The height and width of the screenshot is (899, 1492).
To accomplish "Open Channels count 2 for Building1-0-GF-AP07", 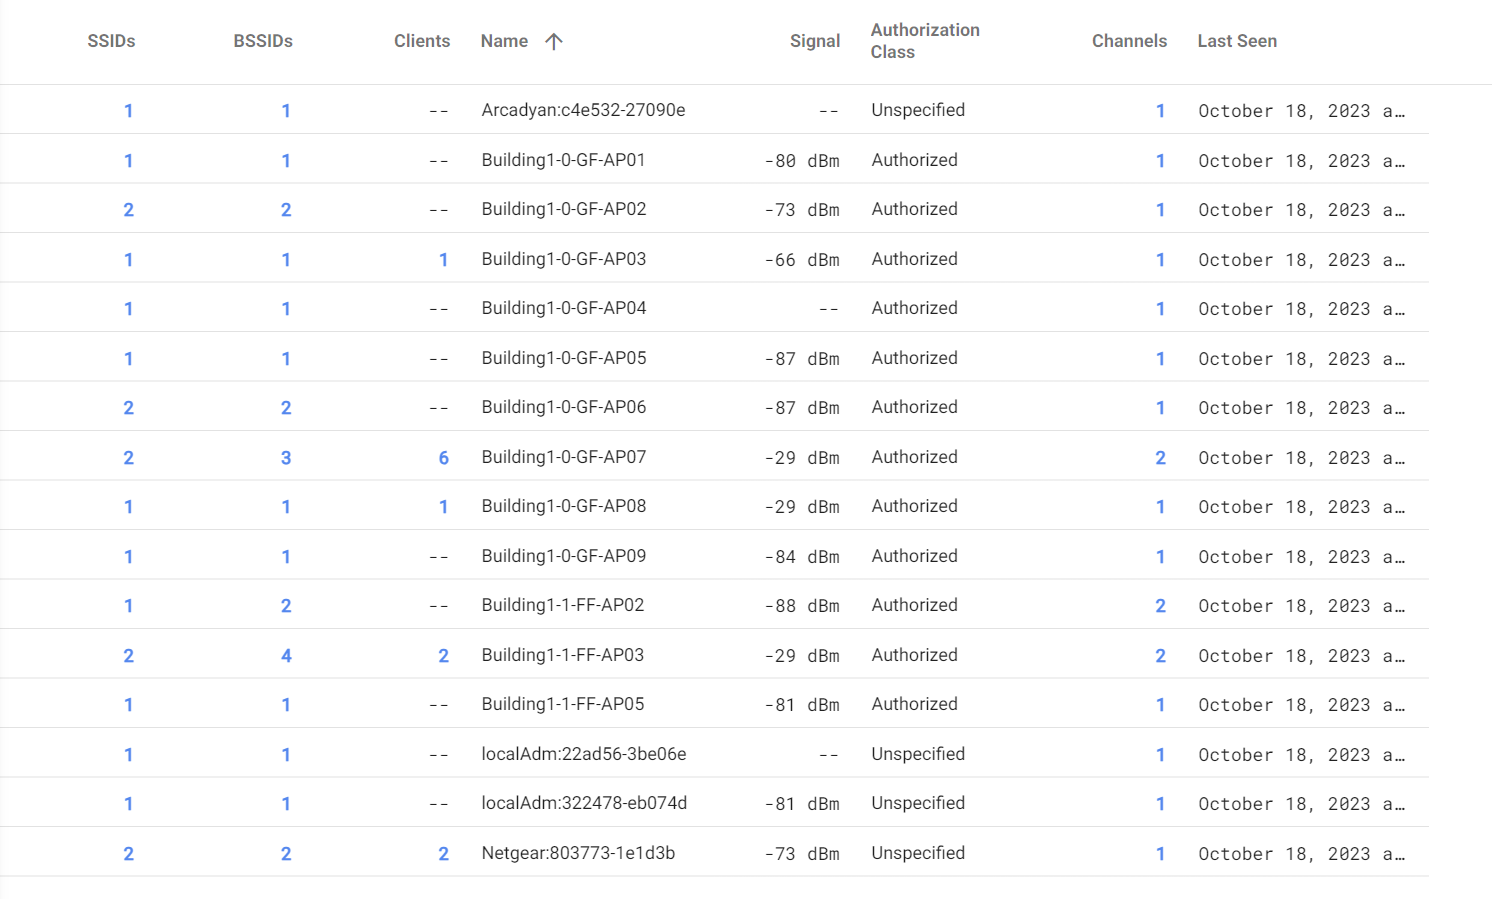I will point(1160,458).
